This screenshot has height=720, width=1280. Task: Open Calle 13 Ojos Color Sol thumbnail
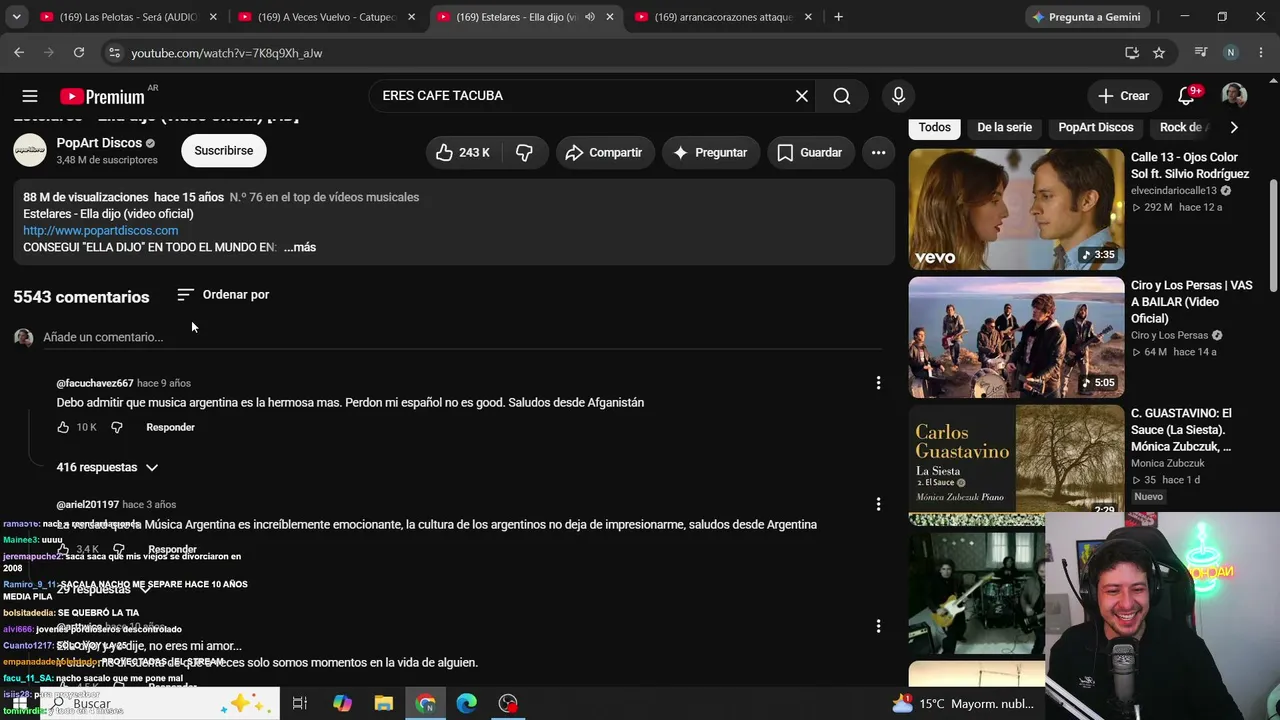point(1016,209)
